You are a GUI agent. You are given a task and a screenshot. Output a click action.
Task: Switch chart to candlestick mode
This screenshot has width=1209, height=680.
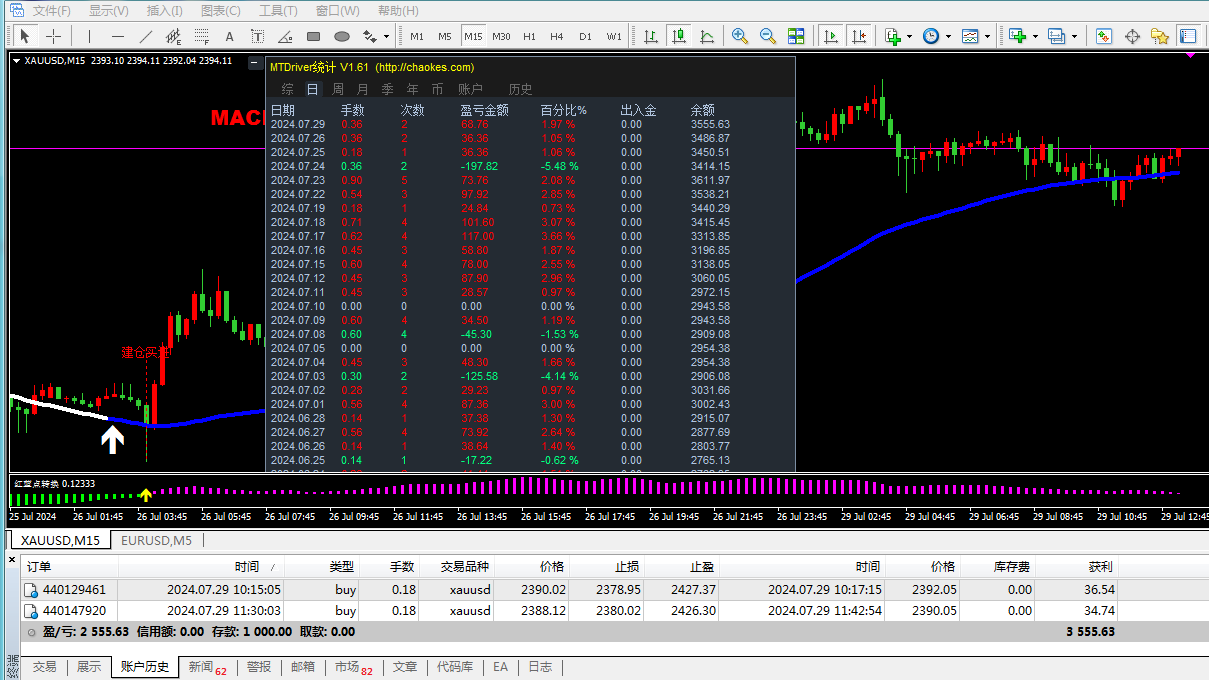point(679,36)
